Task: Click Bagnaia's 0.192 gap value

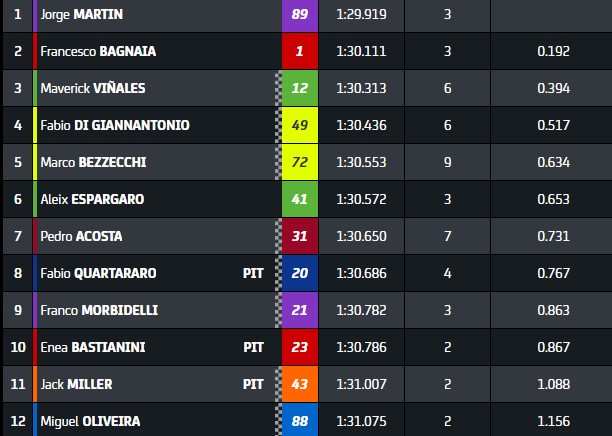Action: coord(553,51)
